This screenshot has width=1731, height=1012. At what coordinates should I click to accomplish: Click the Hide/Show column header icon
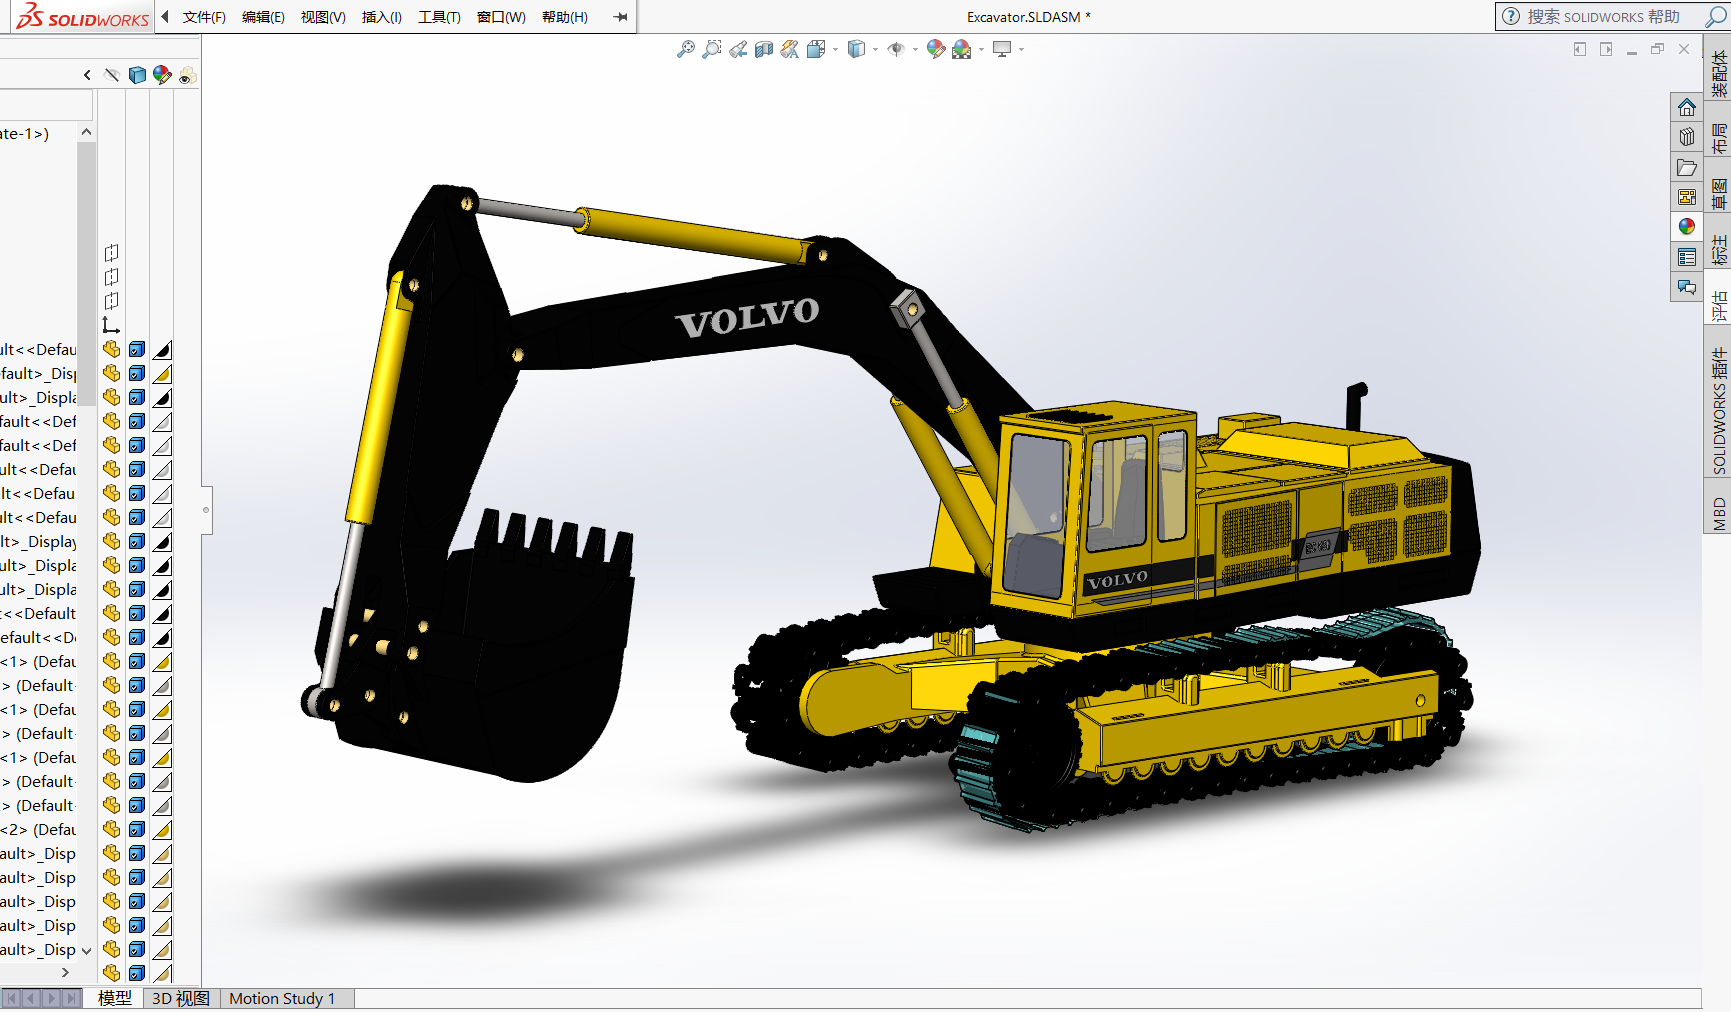click(112, 75)
